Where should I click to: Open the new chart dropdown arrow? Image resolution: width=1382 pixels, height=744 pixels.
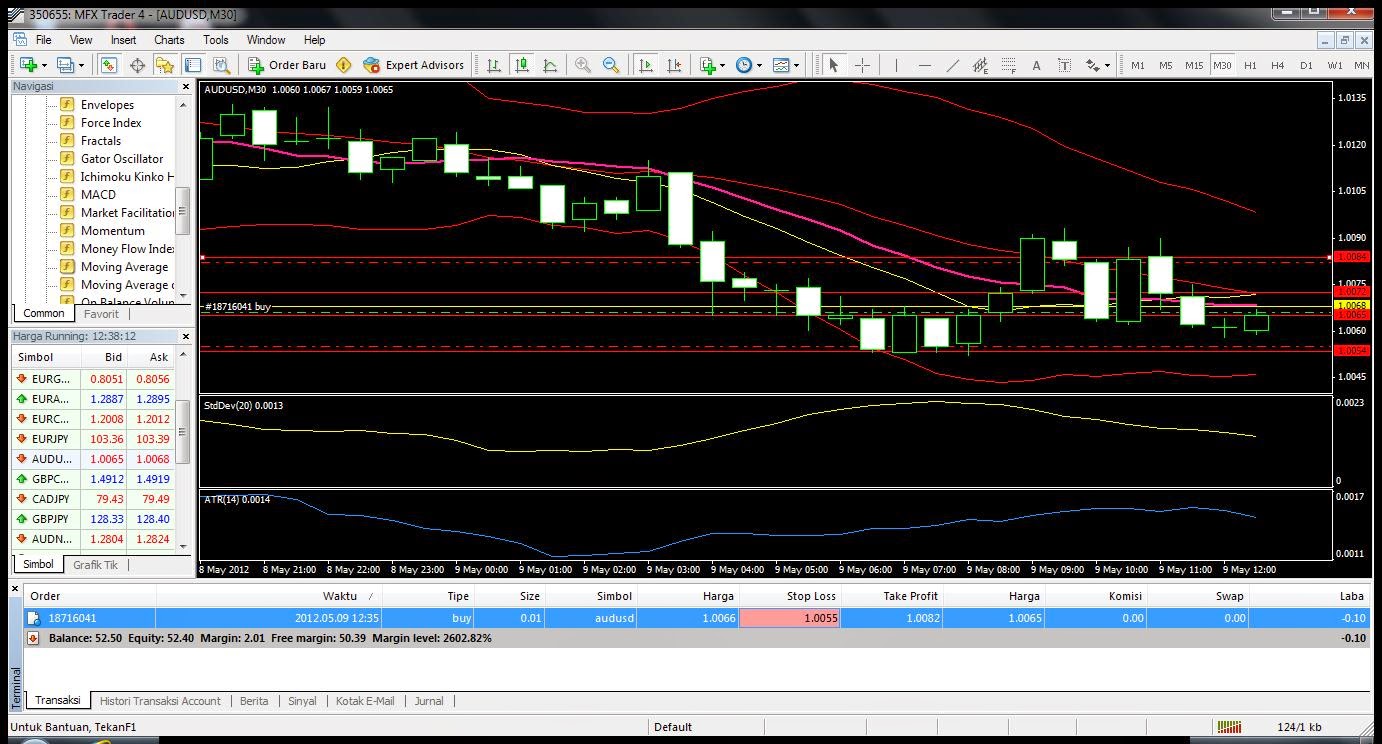pyautogui.click(x=46, y=65)
